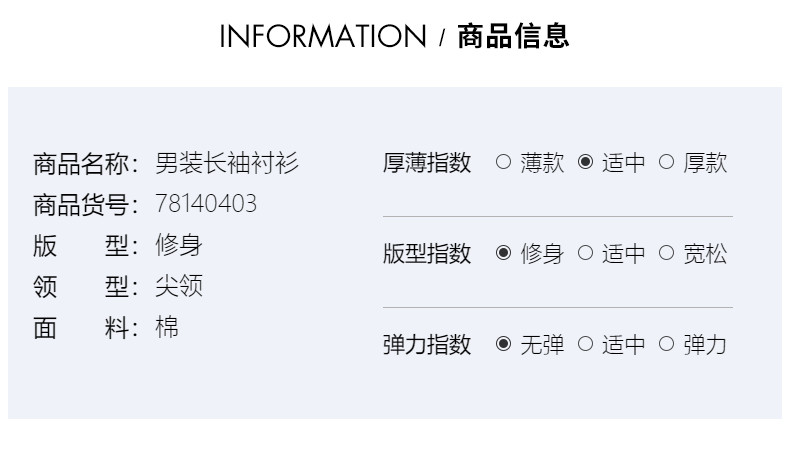
Task: Select 薄款 radio for 厚薄指数
Action: coord(503,162)
